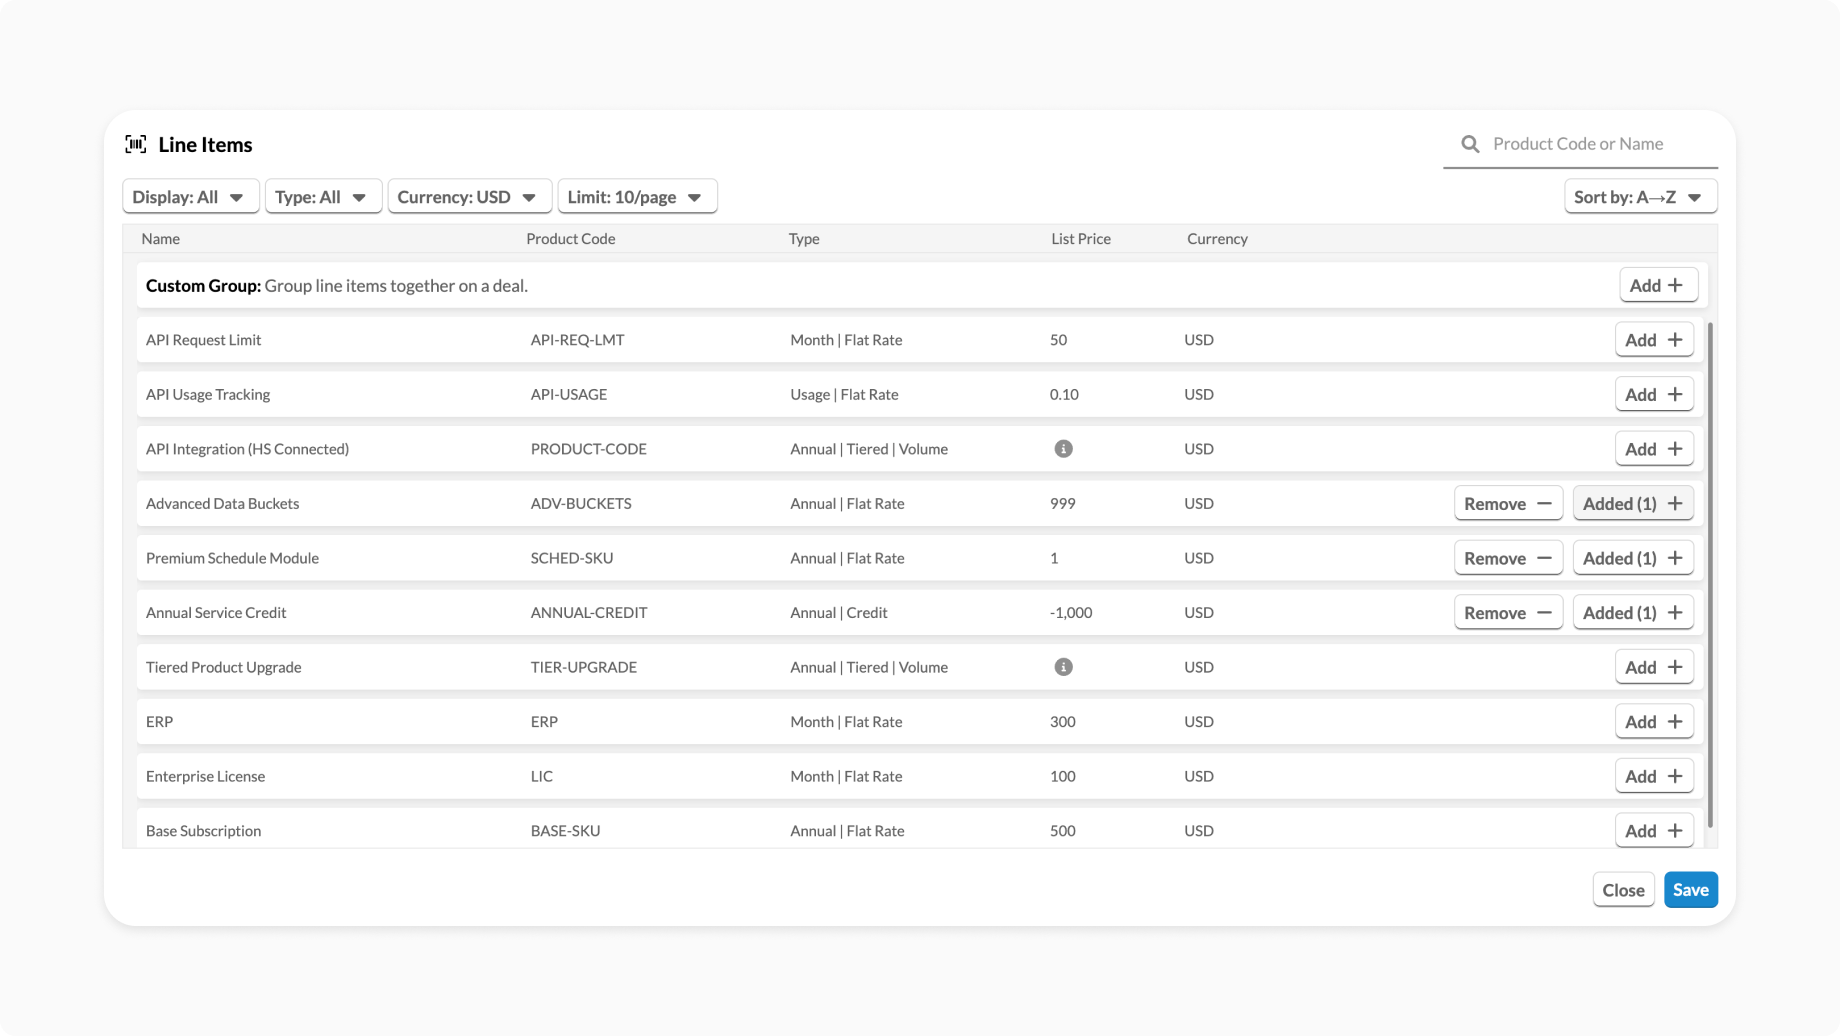Select the Enterprise License row name
Image resolution: width=1840 pixels, height=1036 pixels.
coord(205,776)
